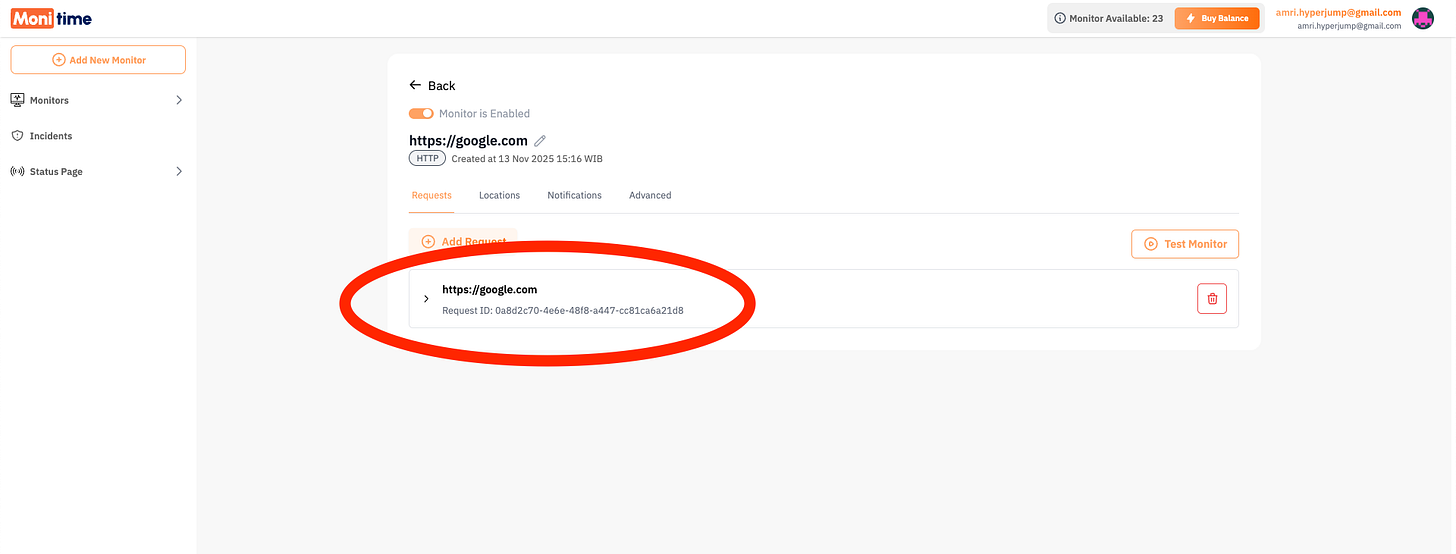The width and height of the screenshot is (1456, 554).
Task: Click the Created at 13 Nov 2025 text
Action: [527, 159]
